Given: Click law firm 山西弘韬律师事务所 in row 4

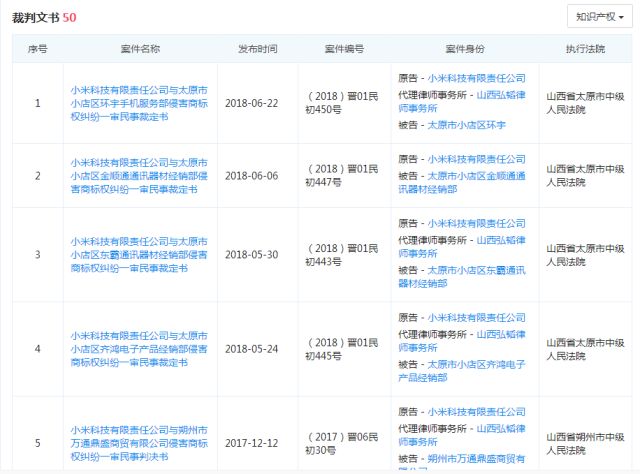Looking at the screenshot, I should 462,341.
